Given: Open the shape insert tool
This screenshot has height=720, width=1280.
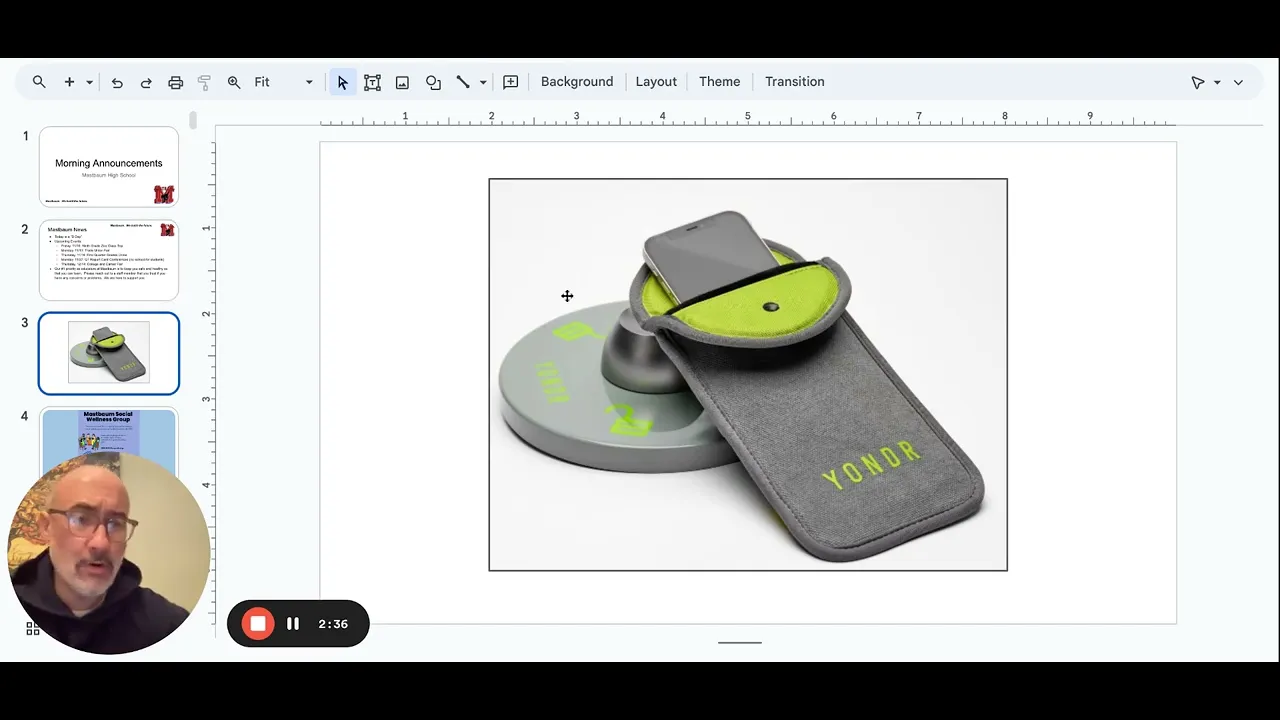Looking at the screenshot, I should [x=433, y=82].
